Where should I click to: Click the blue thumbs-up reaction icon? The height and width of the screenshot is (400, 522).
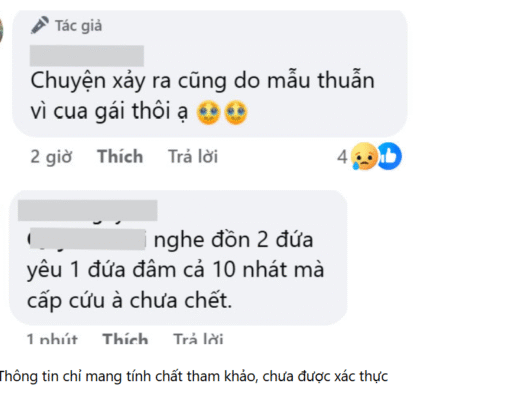[x=389, y=156]
